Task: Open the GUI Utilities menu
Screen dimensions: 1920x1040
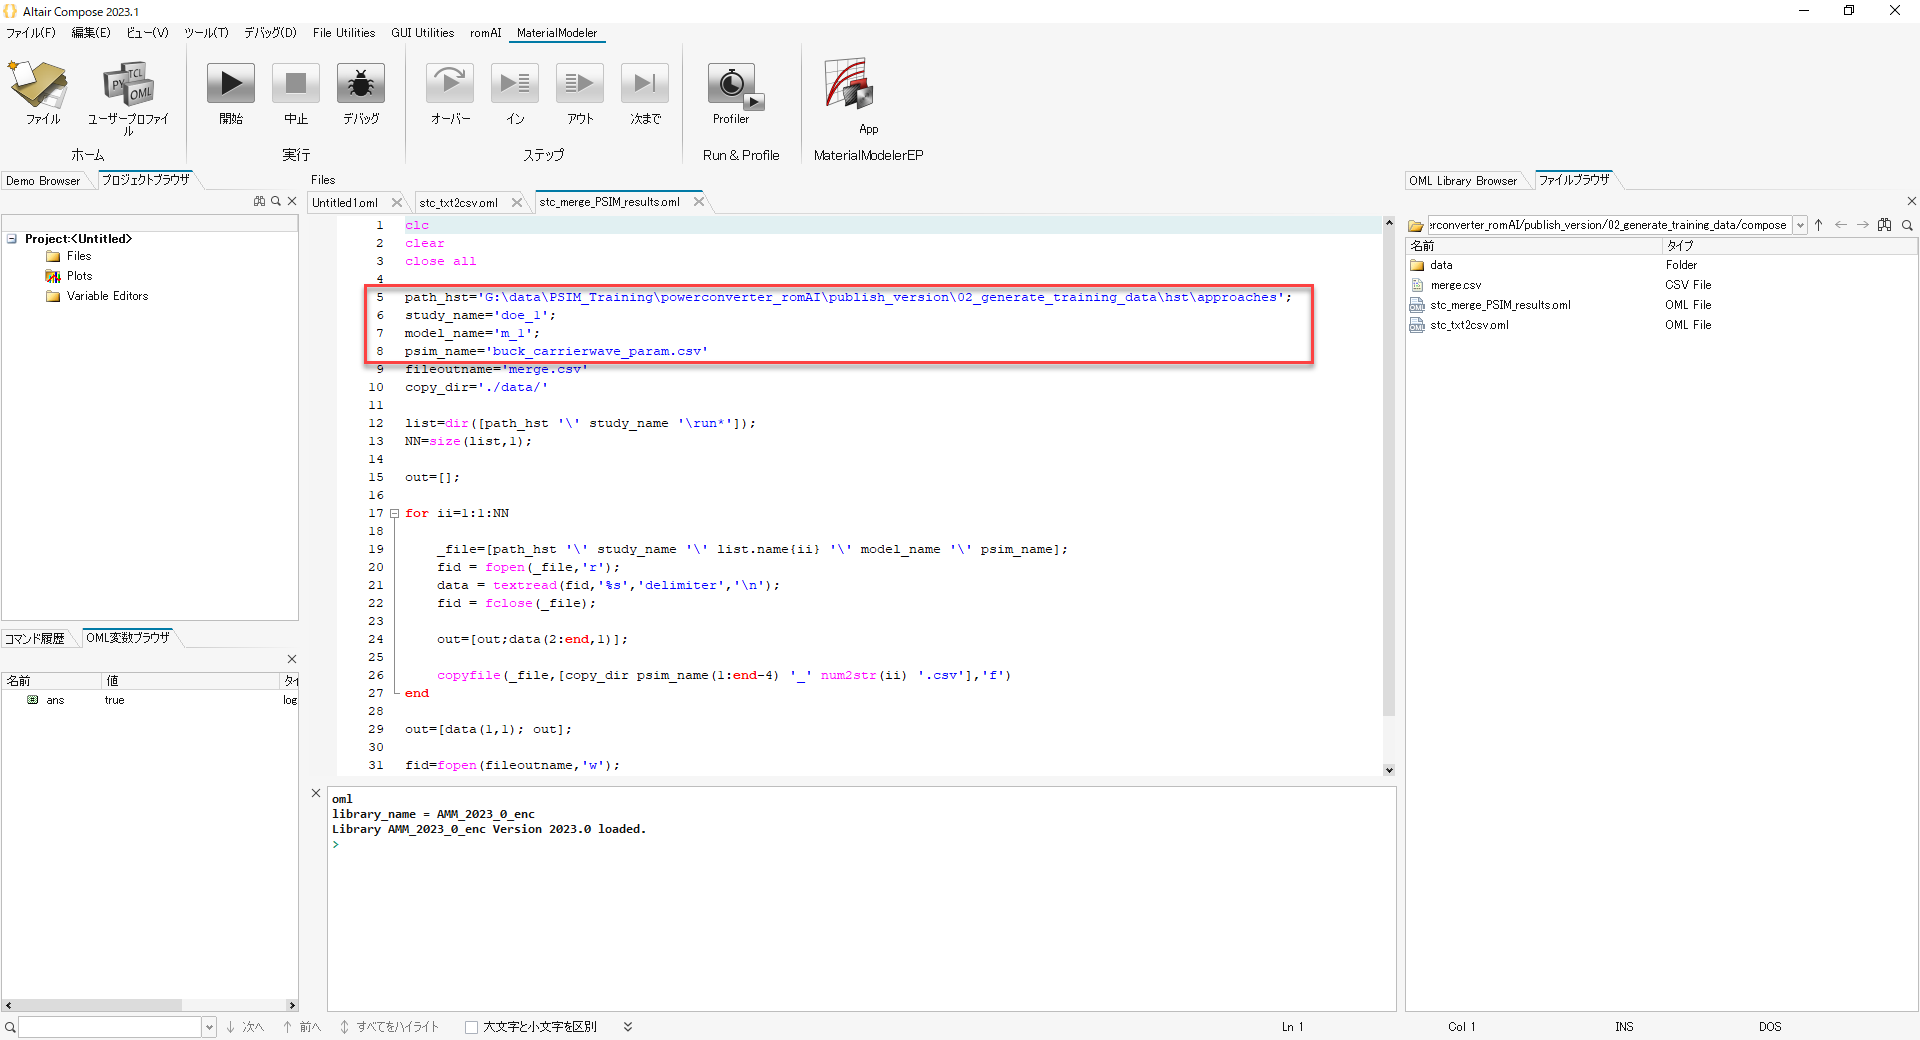Action: pos(422,33)
